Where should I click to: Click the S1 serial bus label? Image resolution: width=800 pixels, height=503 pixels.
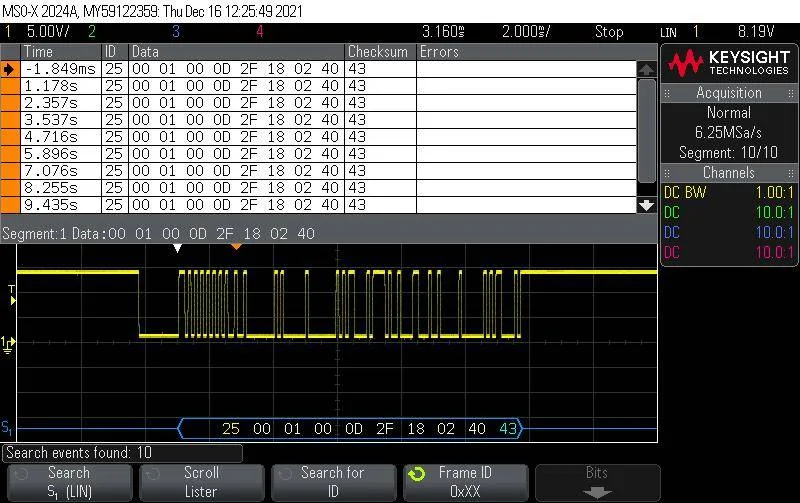pos(7,428)
